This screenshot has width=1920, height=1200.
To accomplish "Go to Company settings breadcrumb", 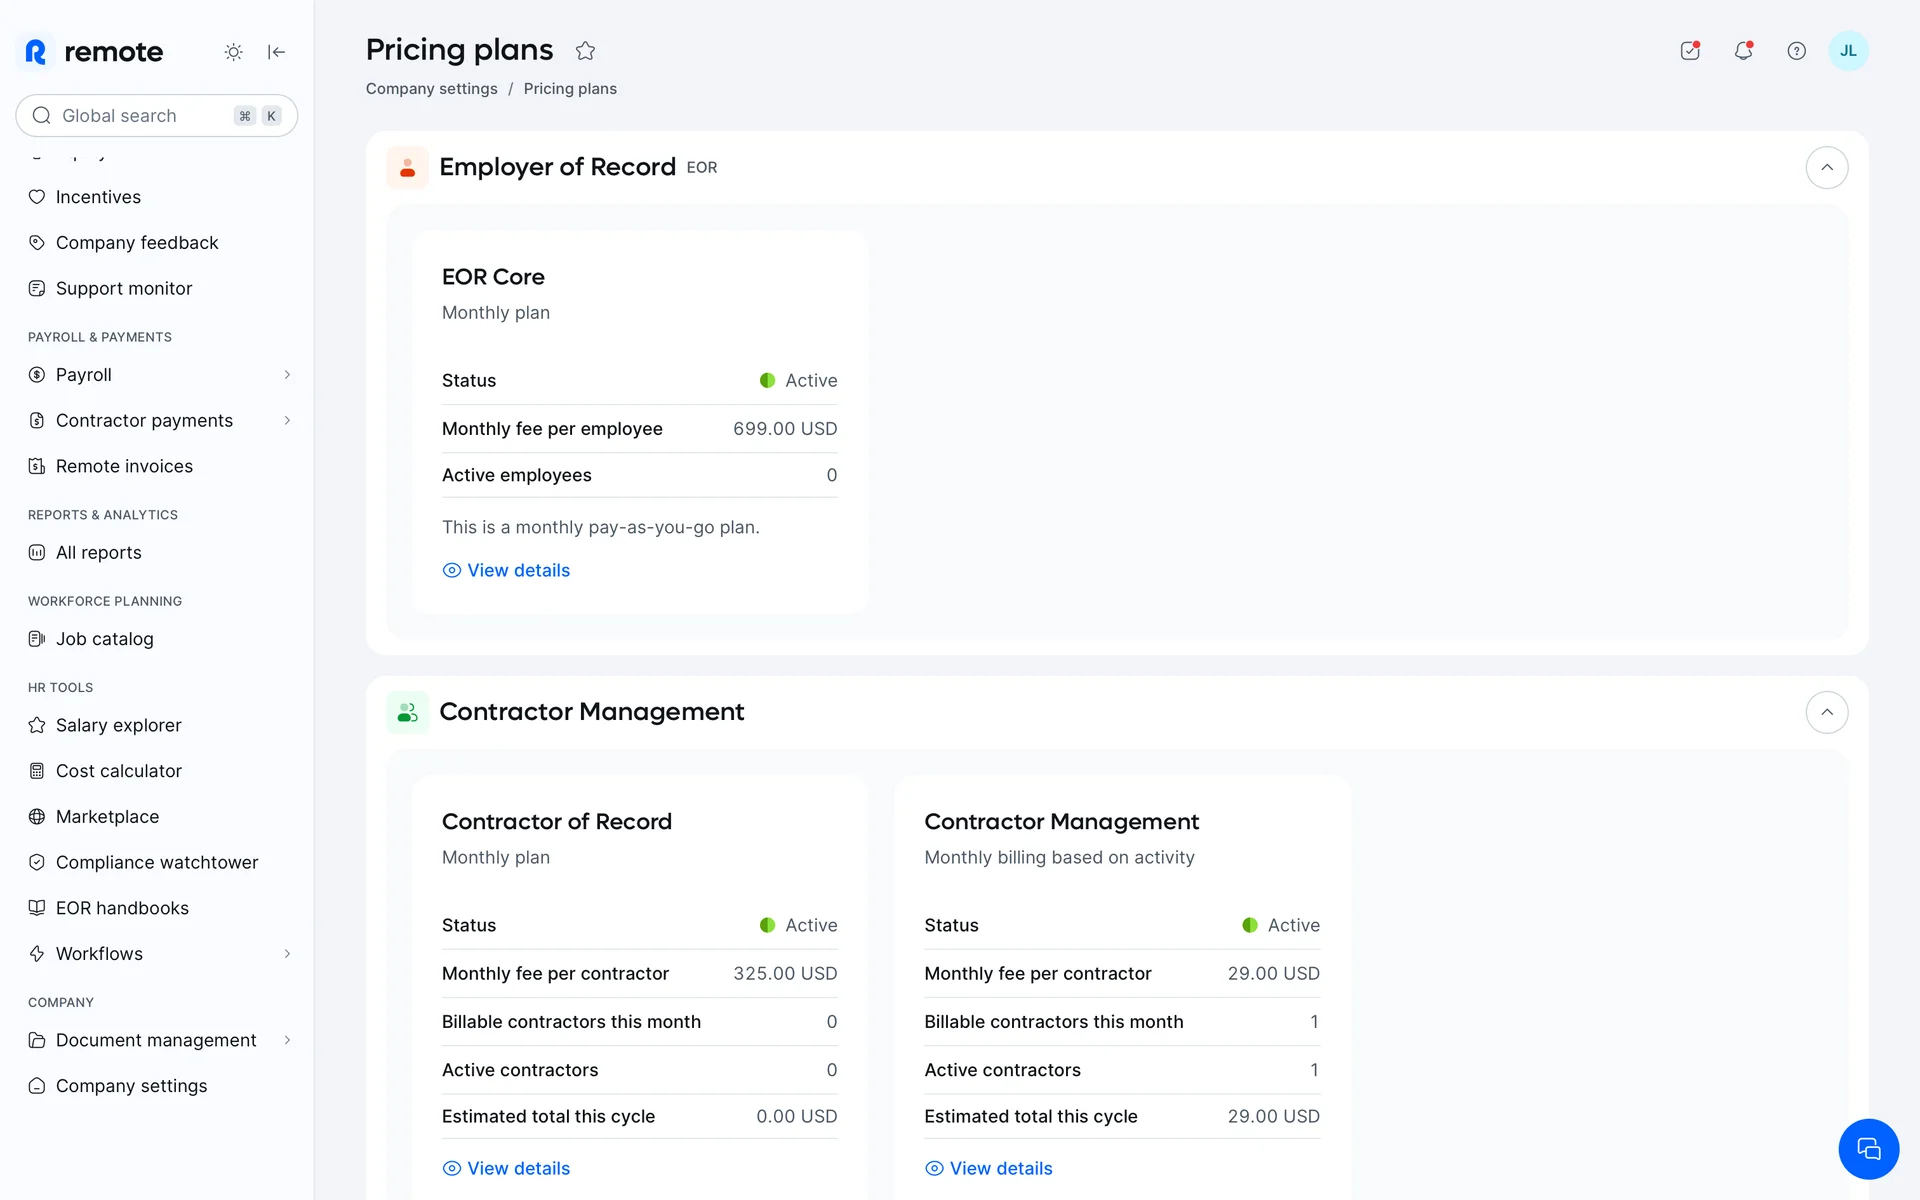I will (431, 89).
